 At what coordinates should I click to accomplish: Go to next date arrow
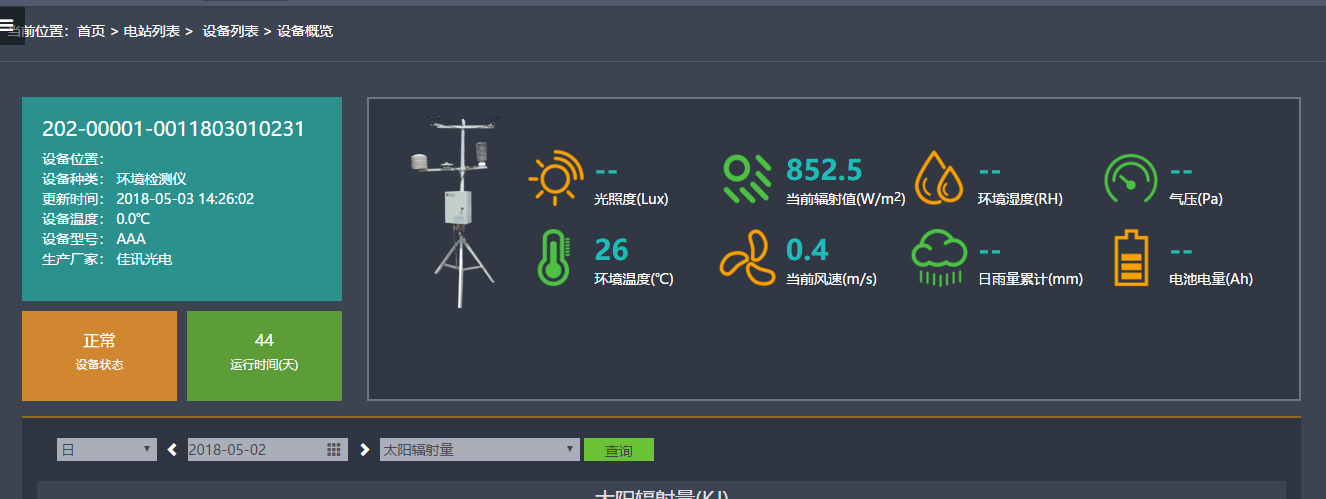[x=364, y=450]
